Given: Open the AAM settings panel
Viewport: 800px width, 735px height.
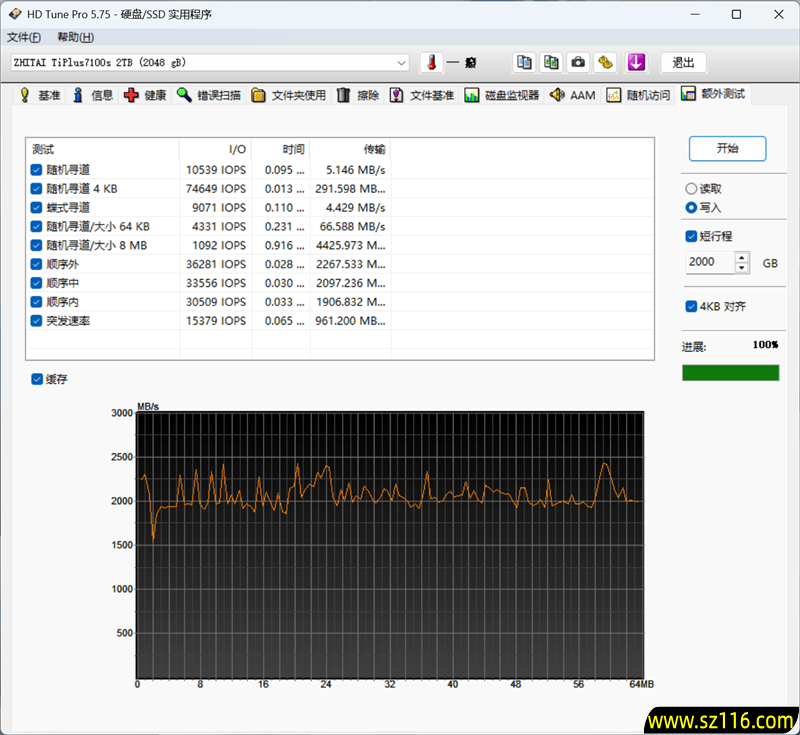Looking at the screenshot, I should (573, 95).
